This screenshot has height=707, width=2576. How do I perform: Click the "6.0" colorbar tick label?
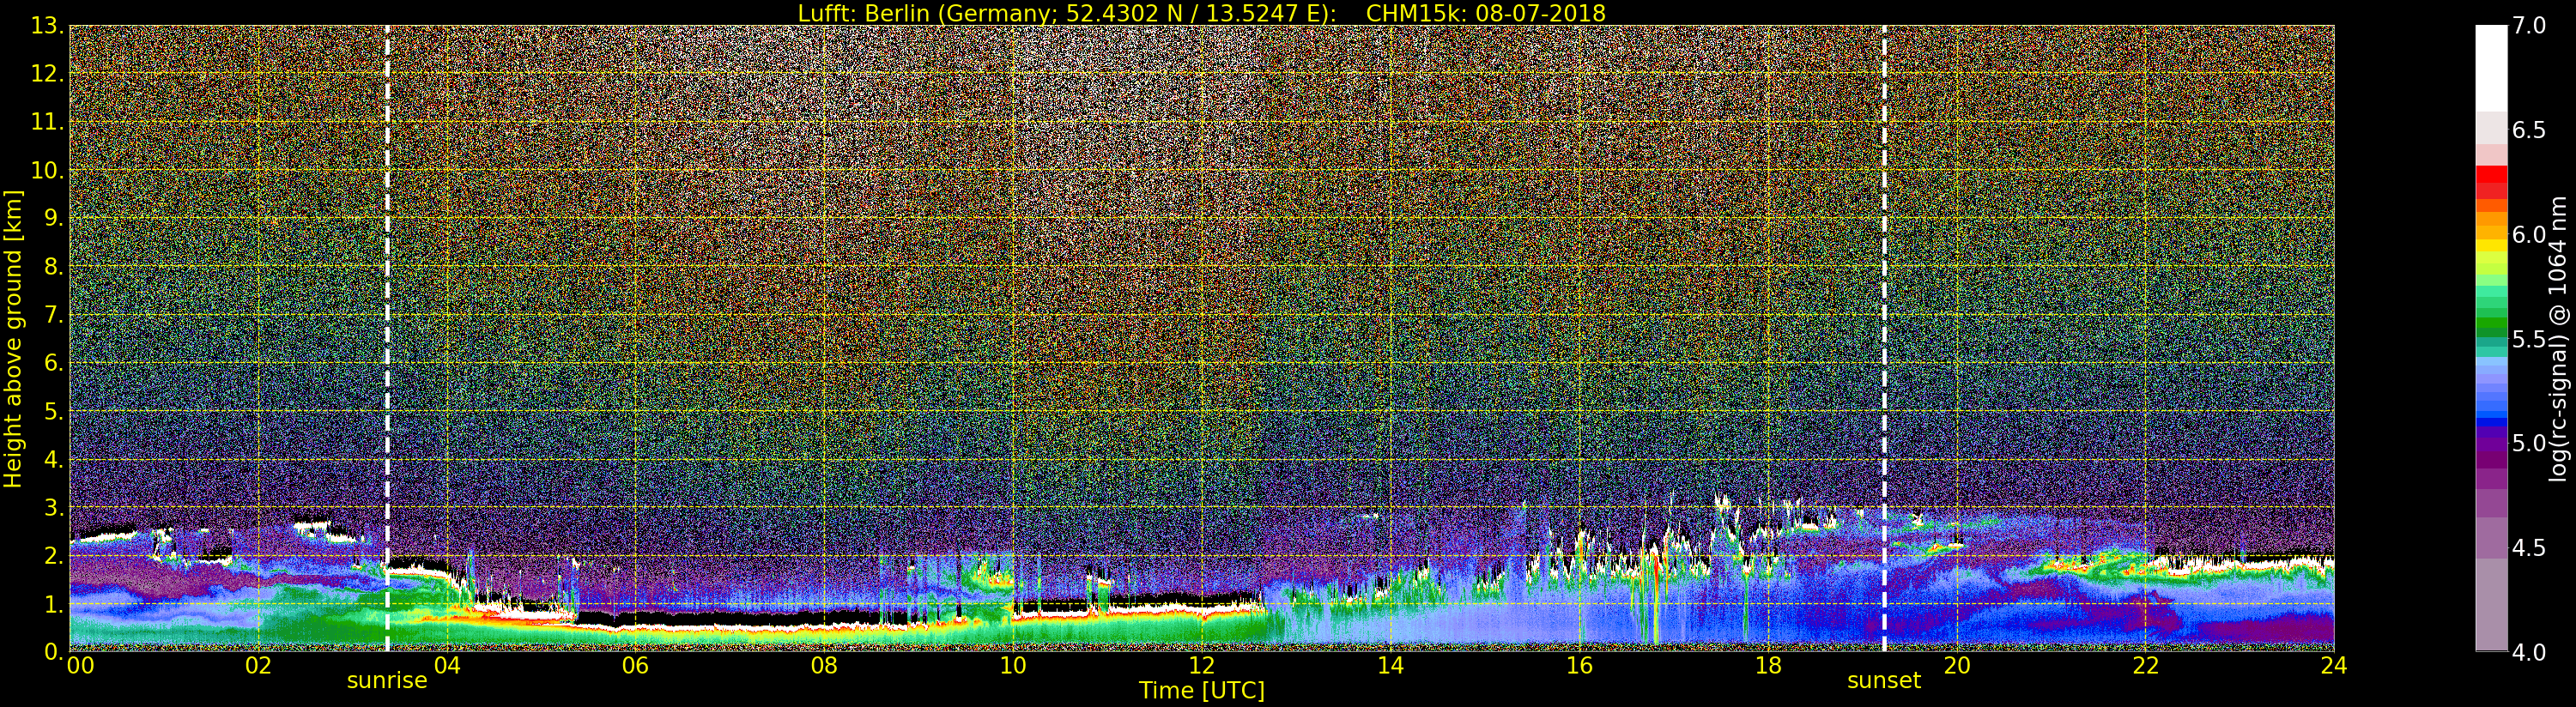click(x=2529, y=234)
